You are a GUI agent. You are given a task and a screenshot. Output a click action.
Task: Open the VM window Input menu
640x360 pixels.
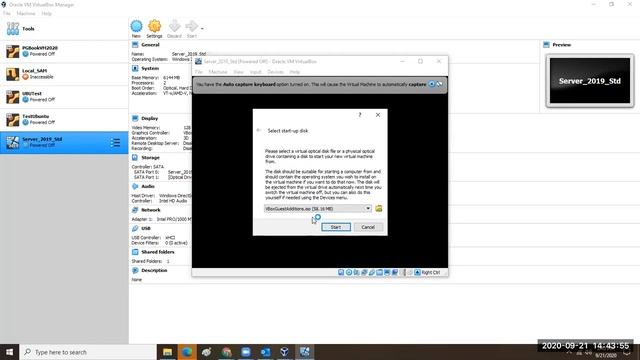coord(256,72)
